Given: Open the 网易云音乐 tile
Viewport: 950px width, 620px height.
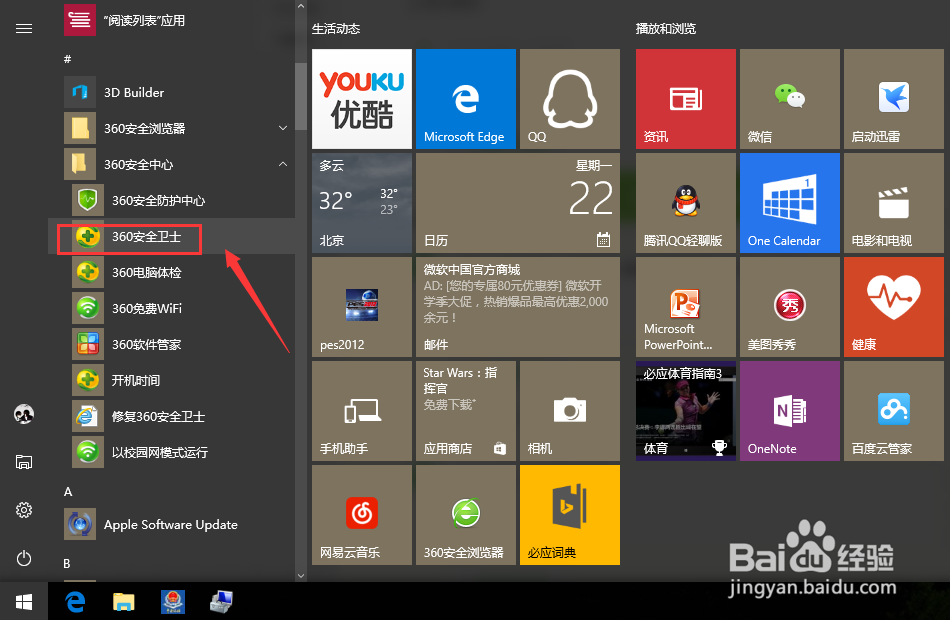Looking at the screenshot, I should 361,514.
